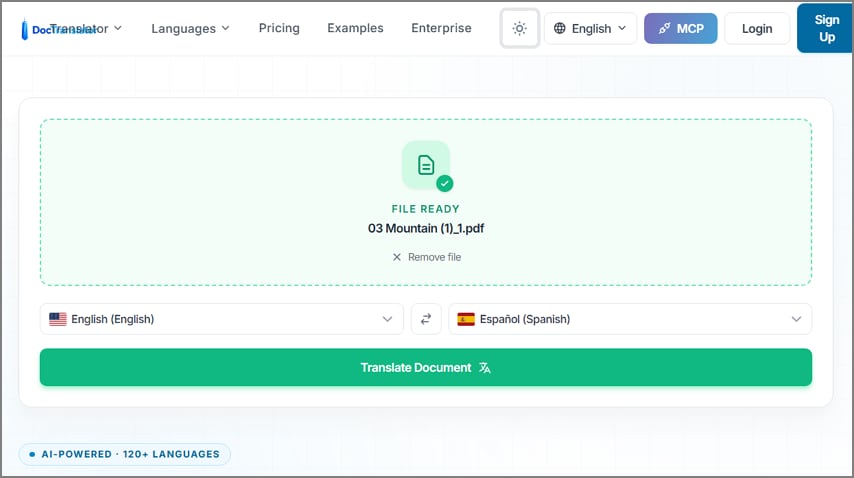
Task: Click the plug icon on the MCP button
Action: click(664, 28)
